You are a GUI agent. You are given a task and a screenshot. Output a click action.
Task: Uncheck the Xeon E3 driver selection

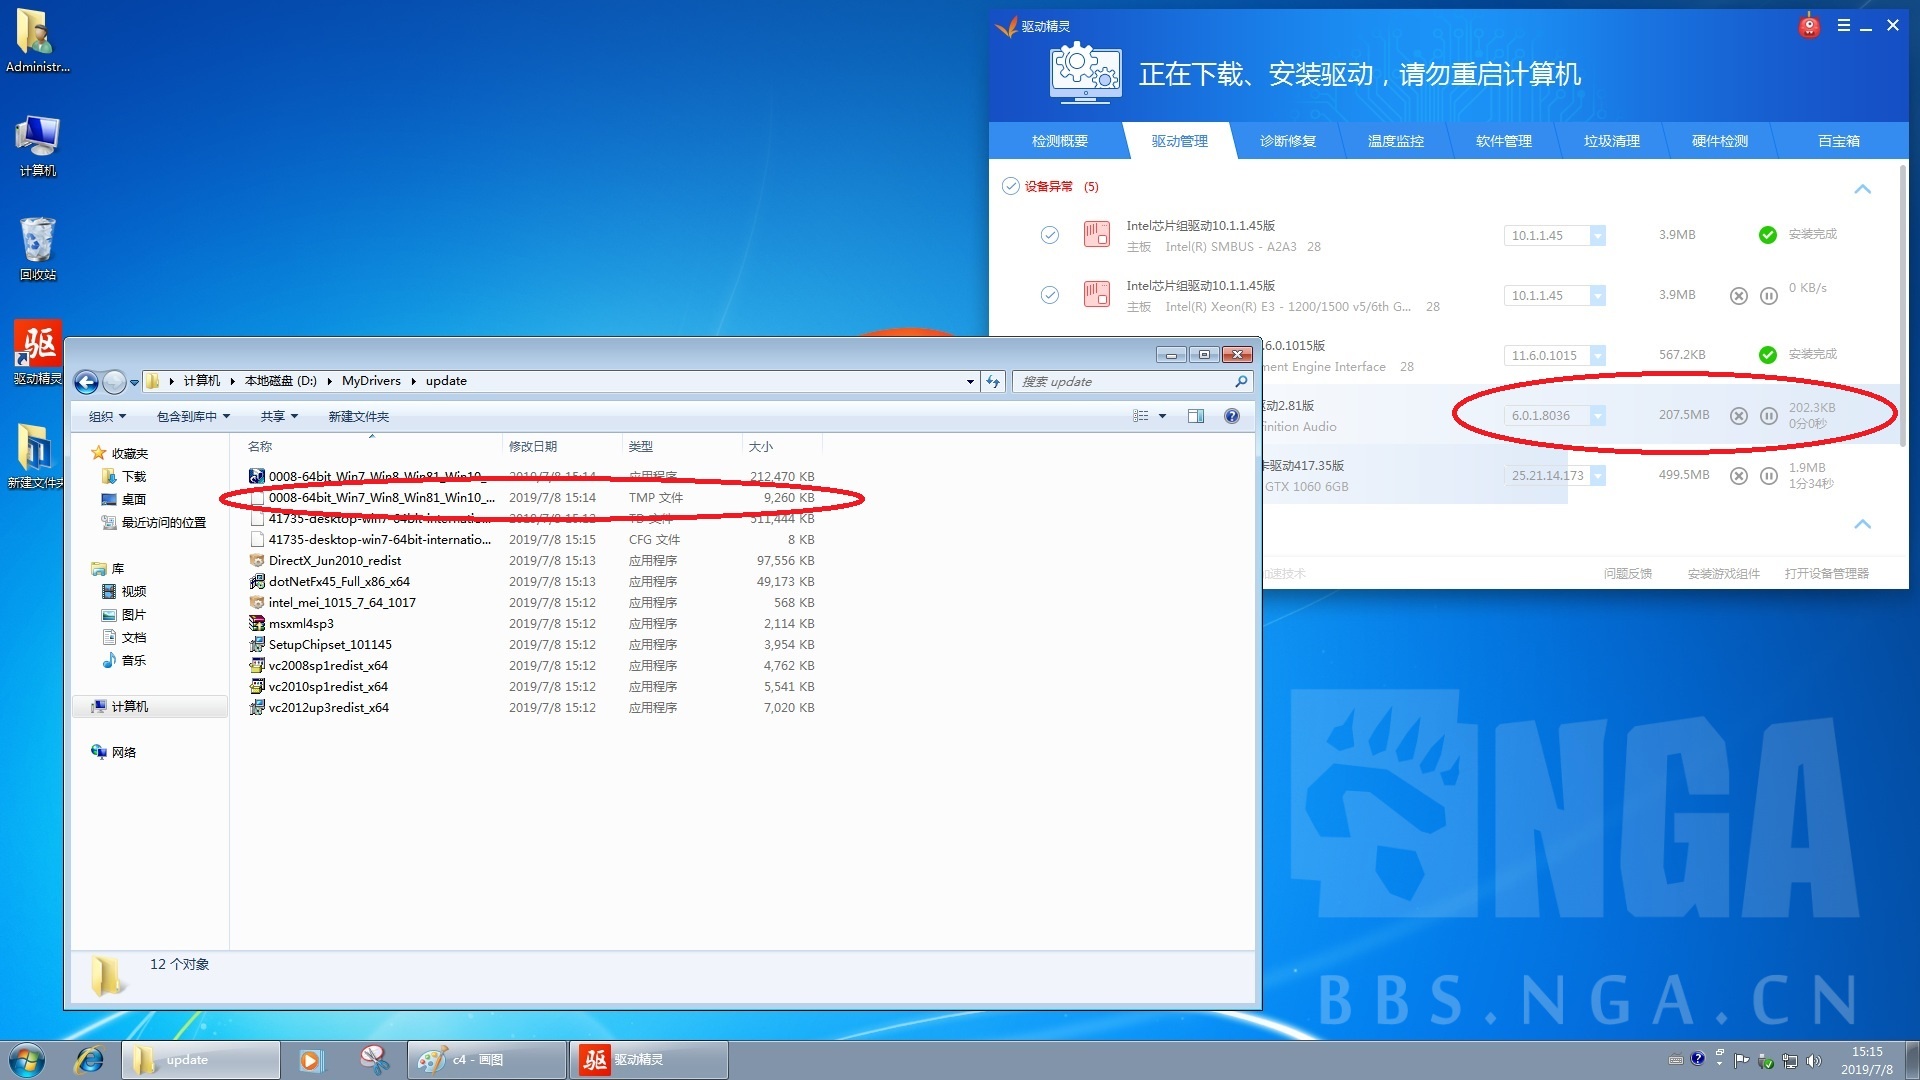pos(1050,295)
